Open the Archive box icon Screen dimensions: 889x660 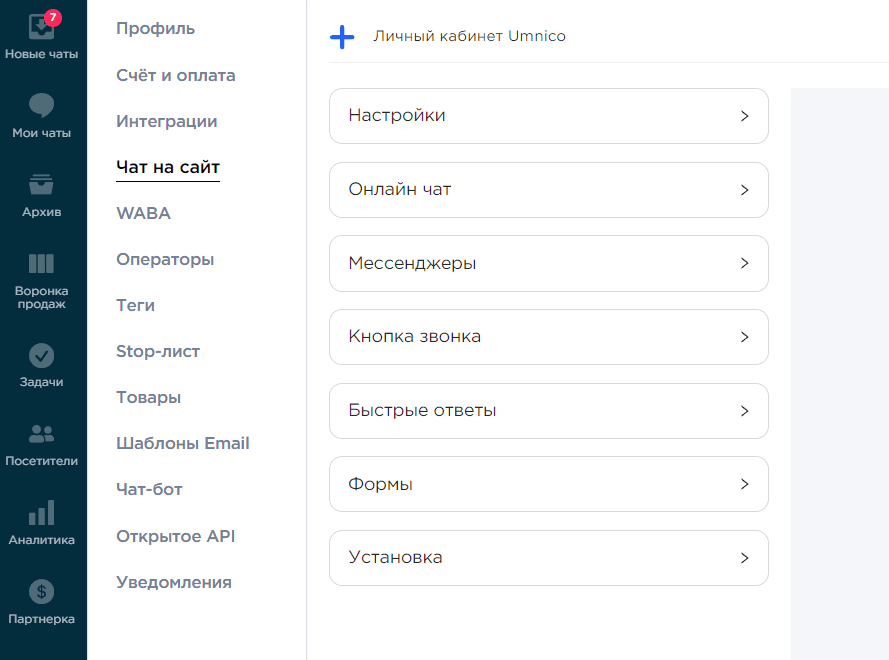point(41,185)
